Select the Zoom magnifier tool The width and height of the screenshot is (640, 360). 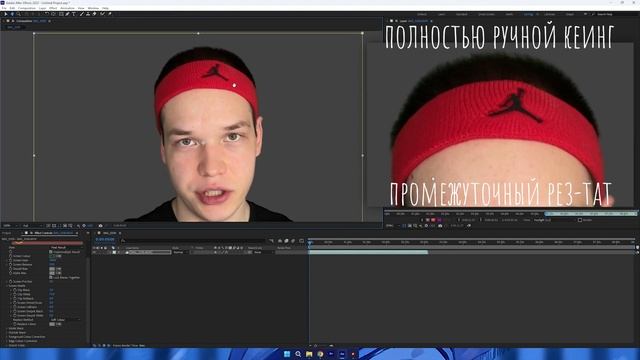pos(18,14)
